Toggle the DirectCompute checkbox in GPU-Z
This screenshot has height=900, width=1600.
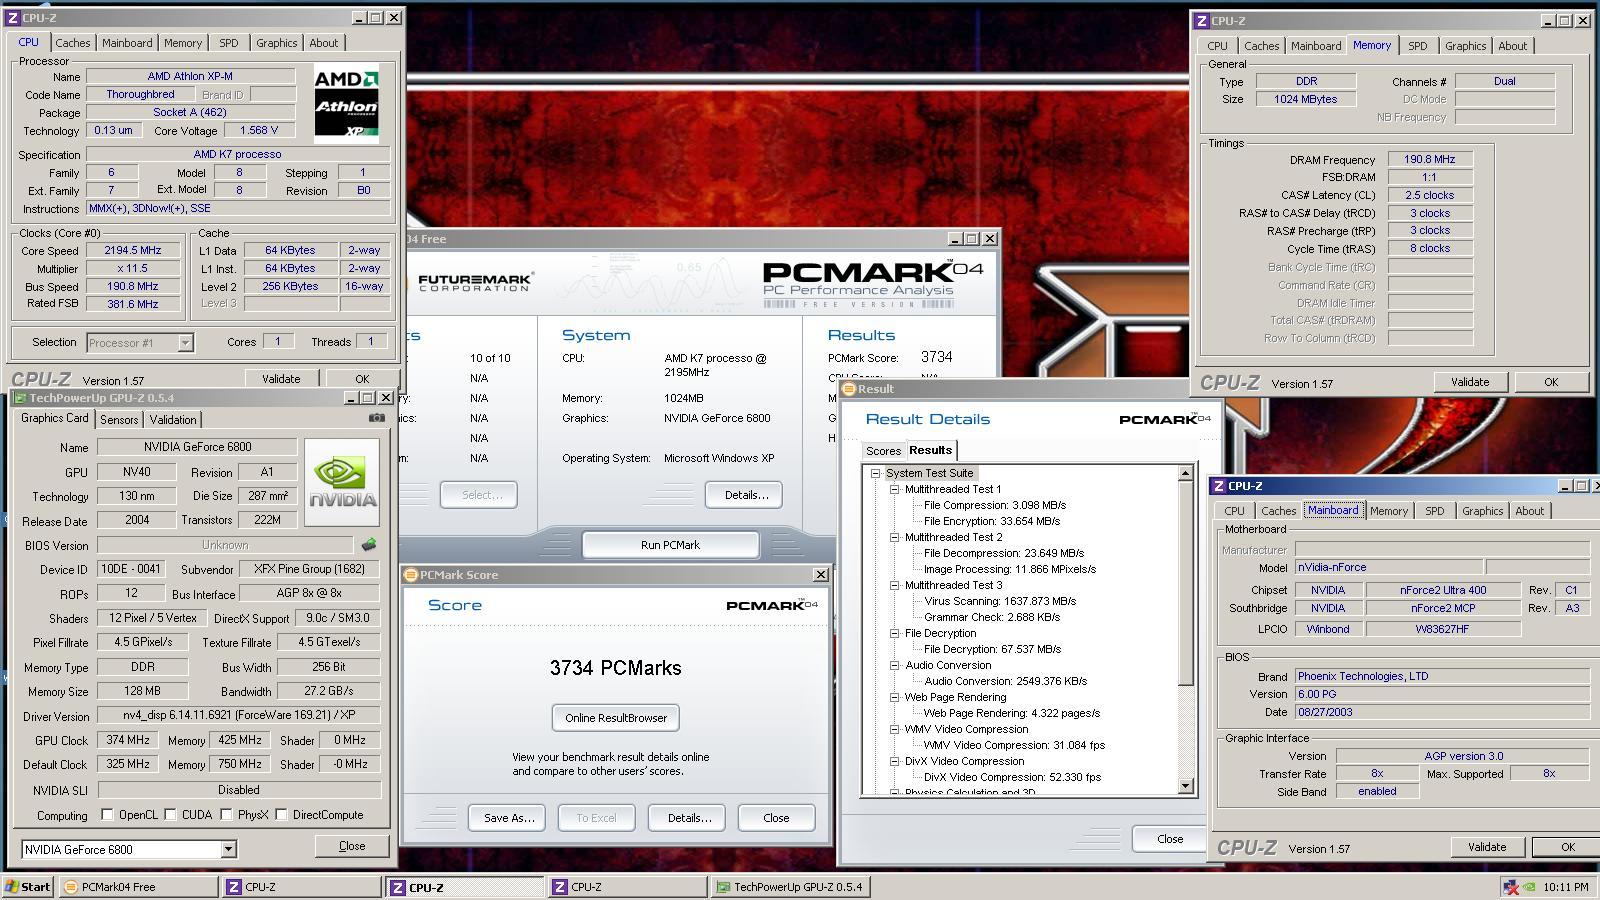pyautogui.click(x=282, y=815)
